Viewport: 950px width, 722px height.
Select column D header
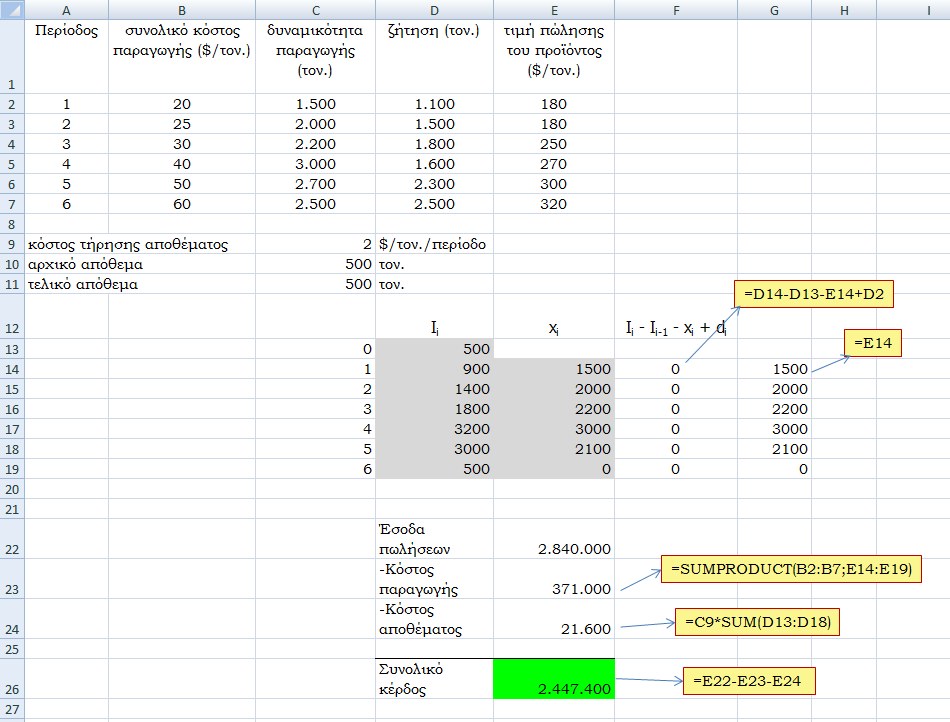tap(434, 10)
